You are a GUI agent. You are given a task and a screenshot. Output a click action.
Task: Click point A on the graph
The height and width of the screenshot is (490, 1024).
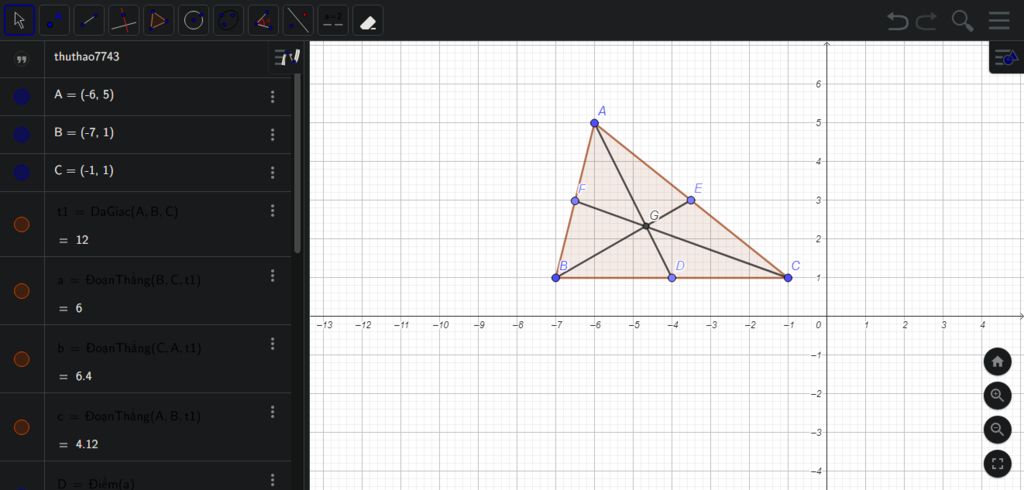click(594, 123)
